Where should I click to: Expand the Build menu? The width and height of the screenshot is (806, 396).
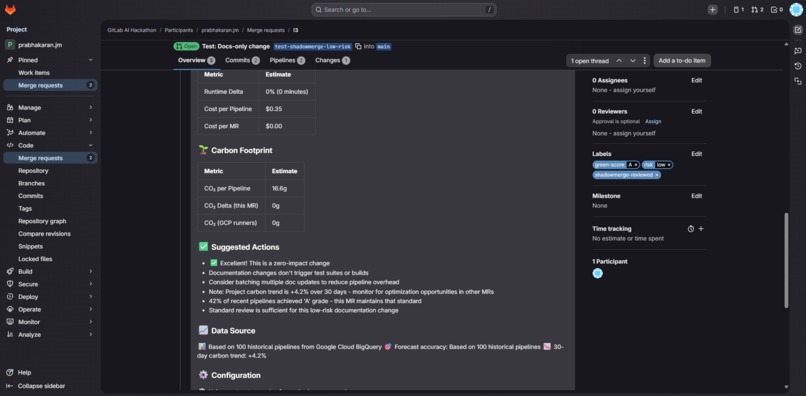point(49,272)
